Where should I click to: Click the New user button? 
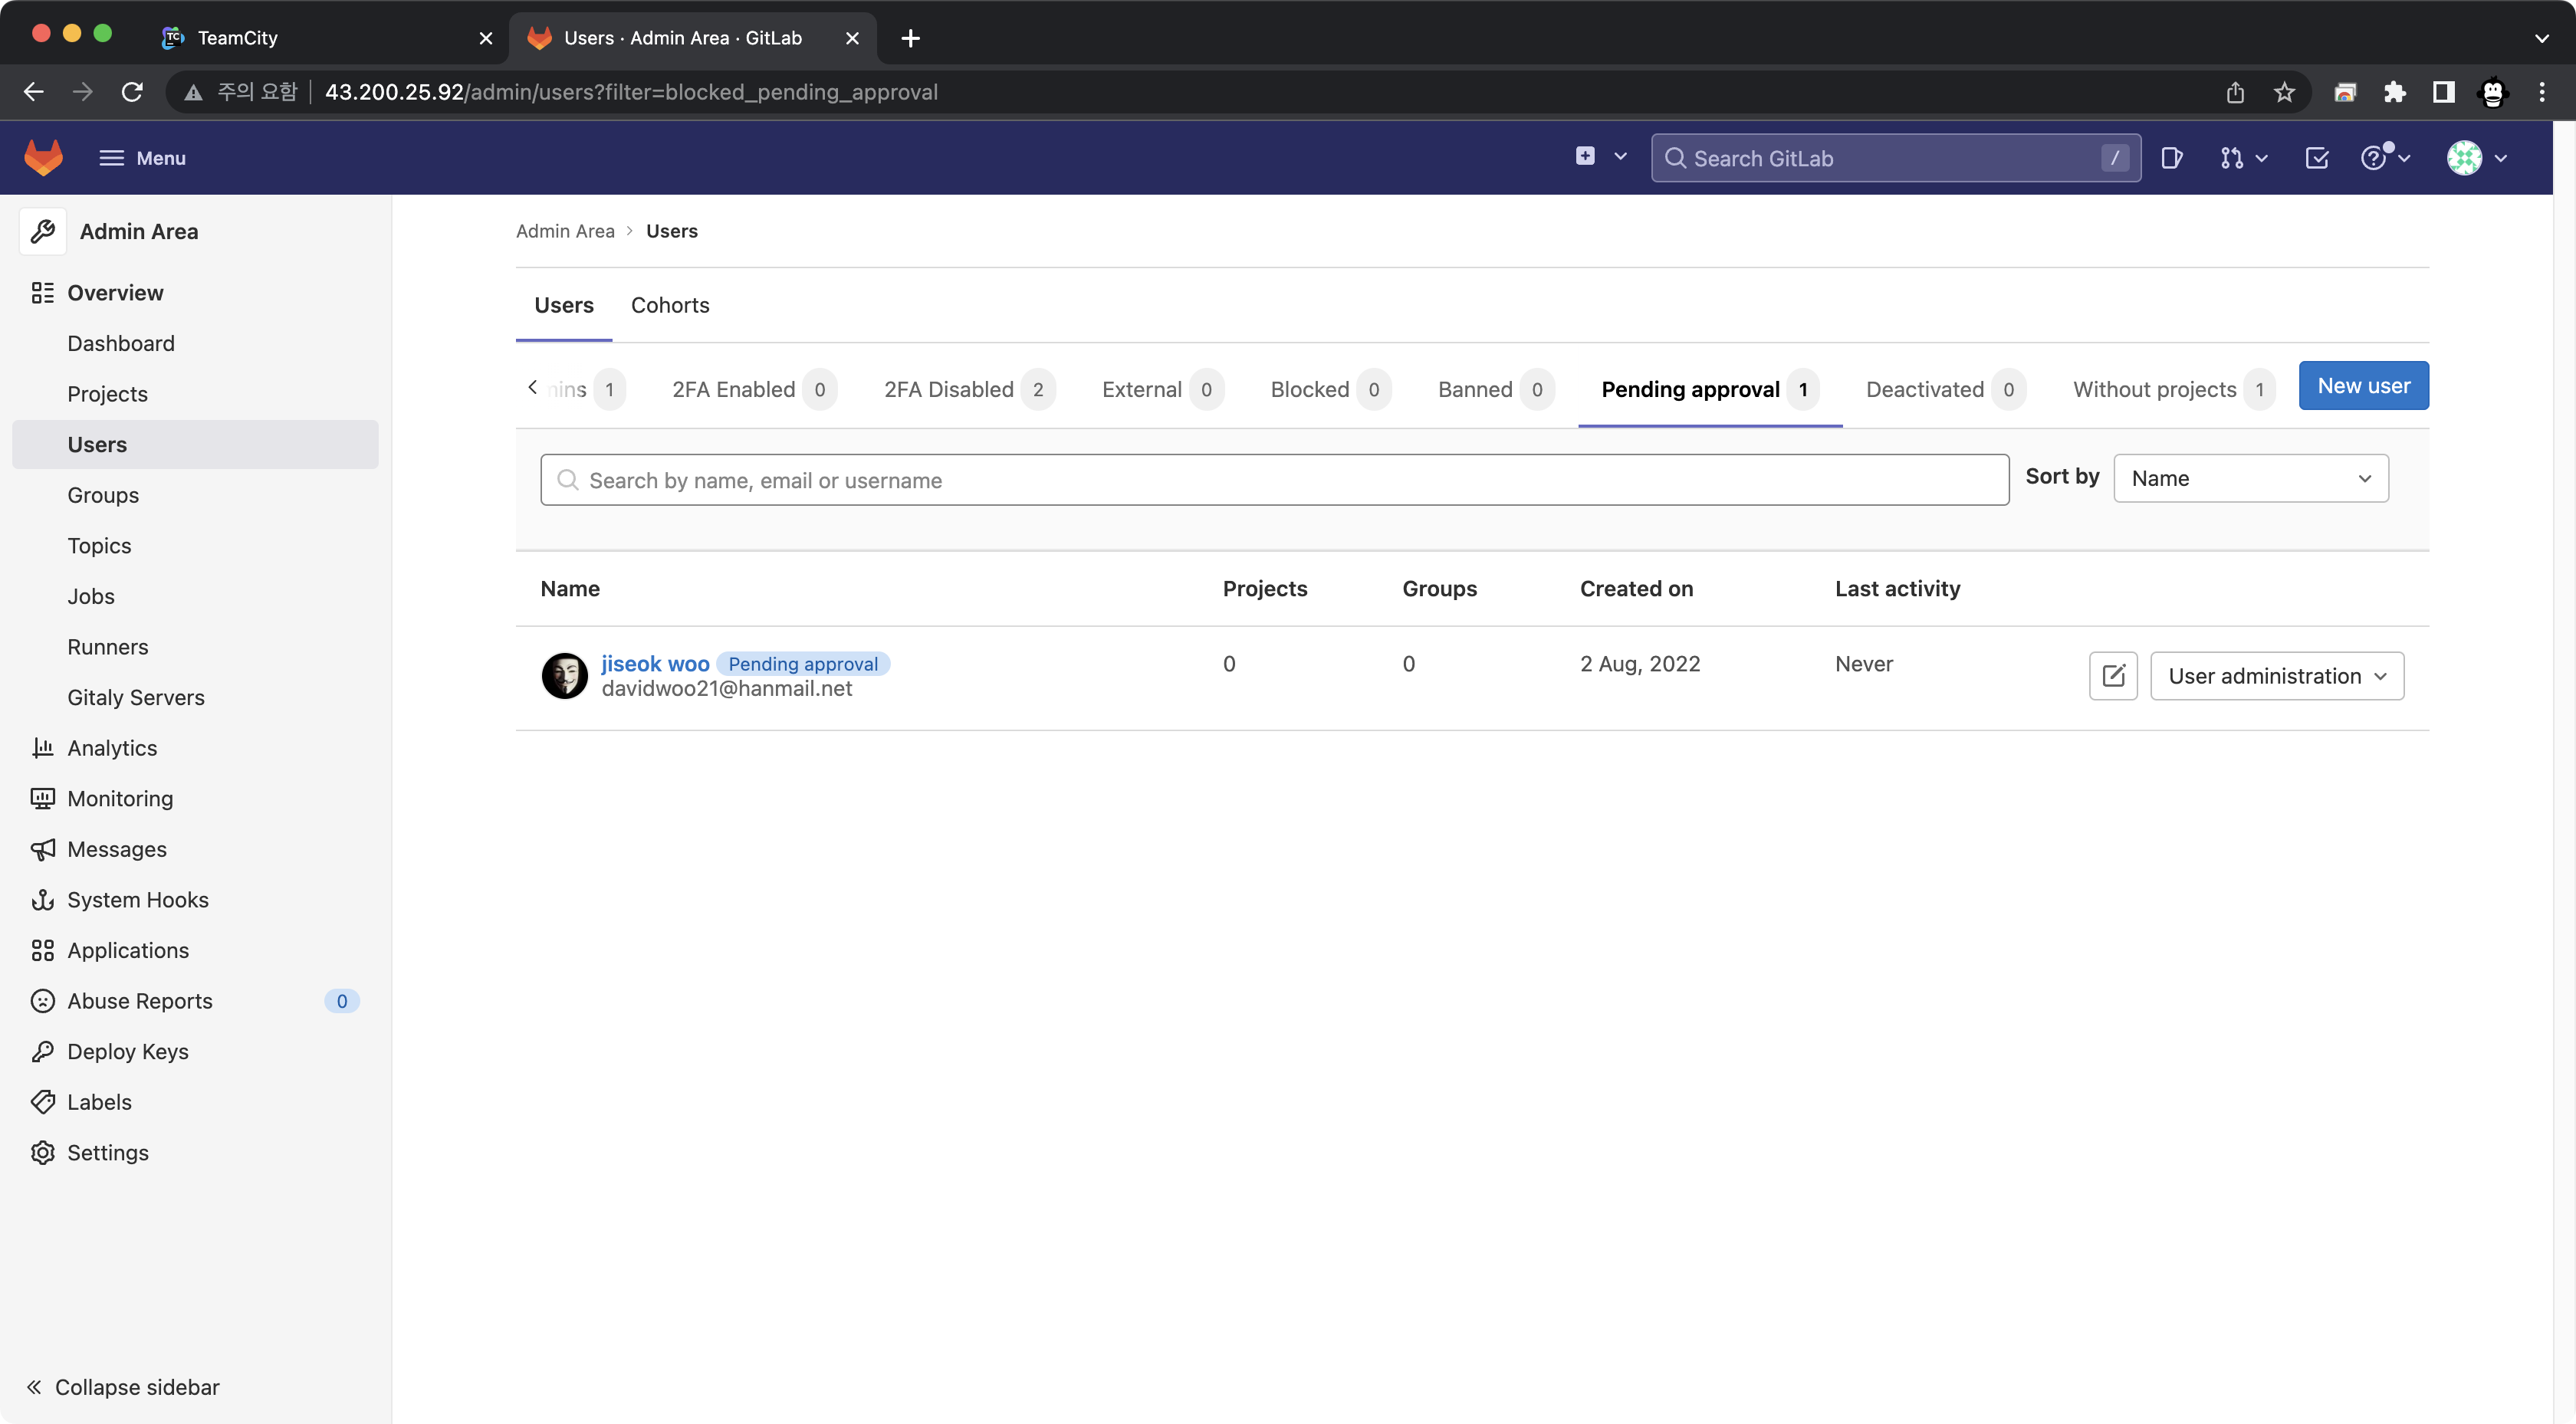click(2362, 385)
